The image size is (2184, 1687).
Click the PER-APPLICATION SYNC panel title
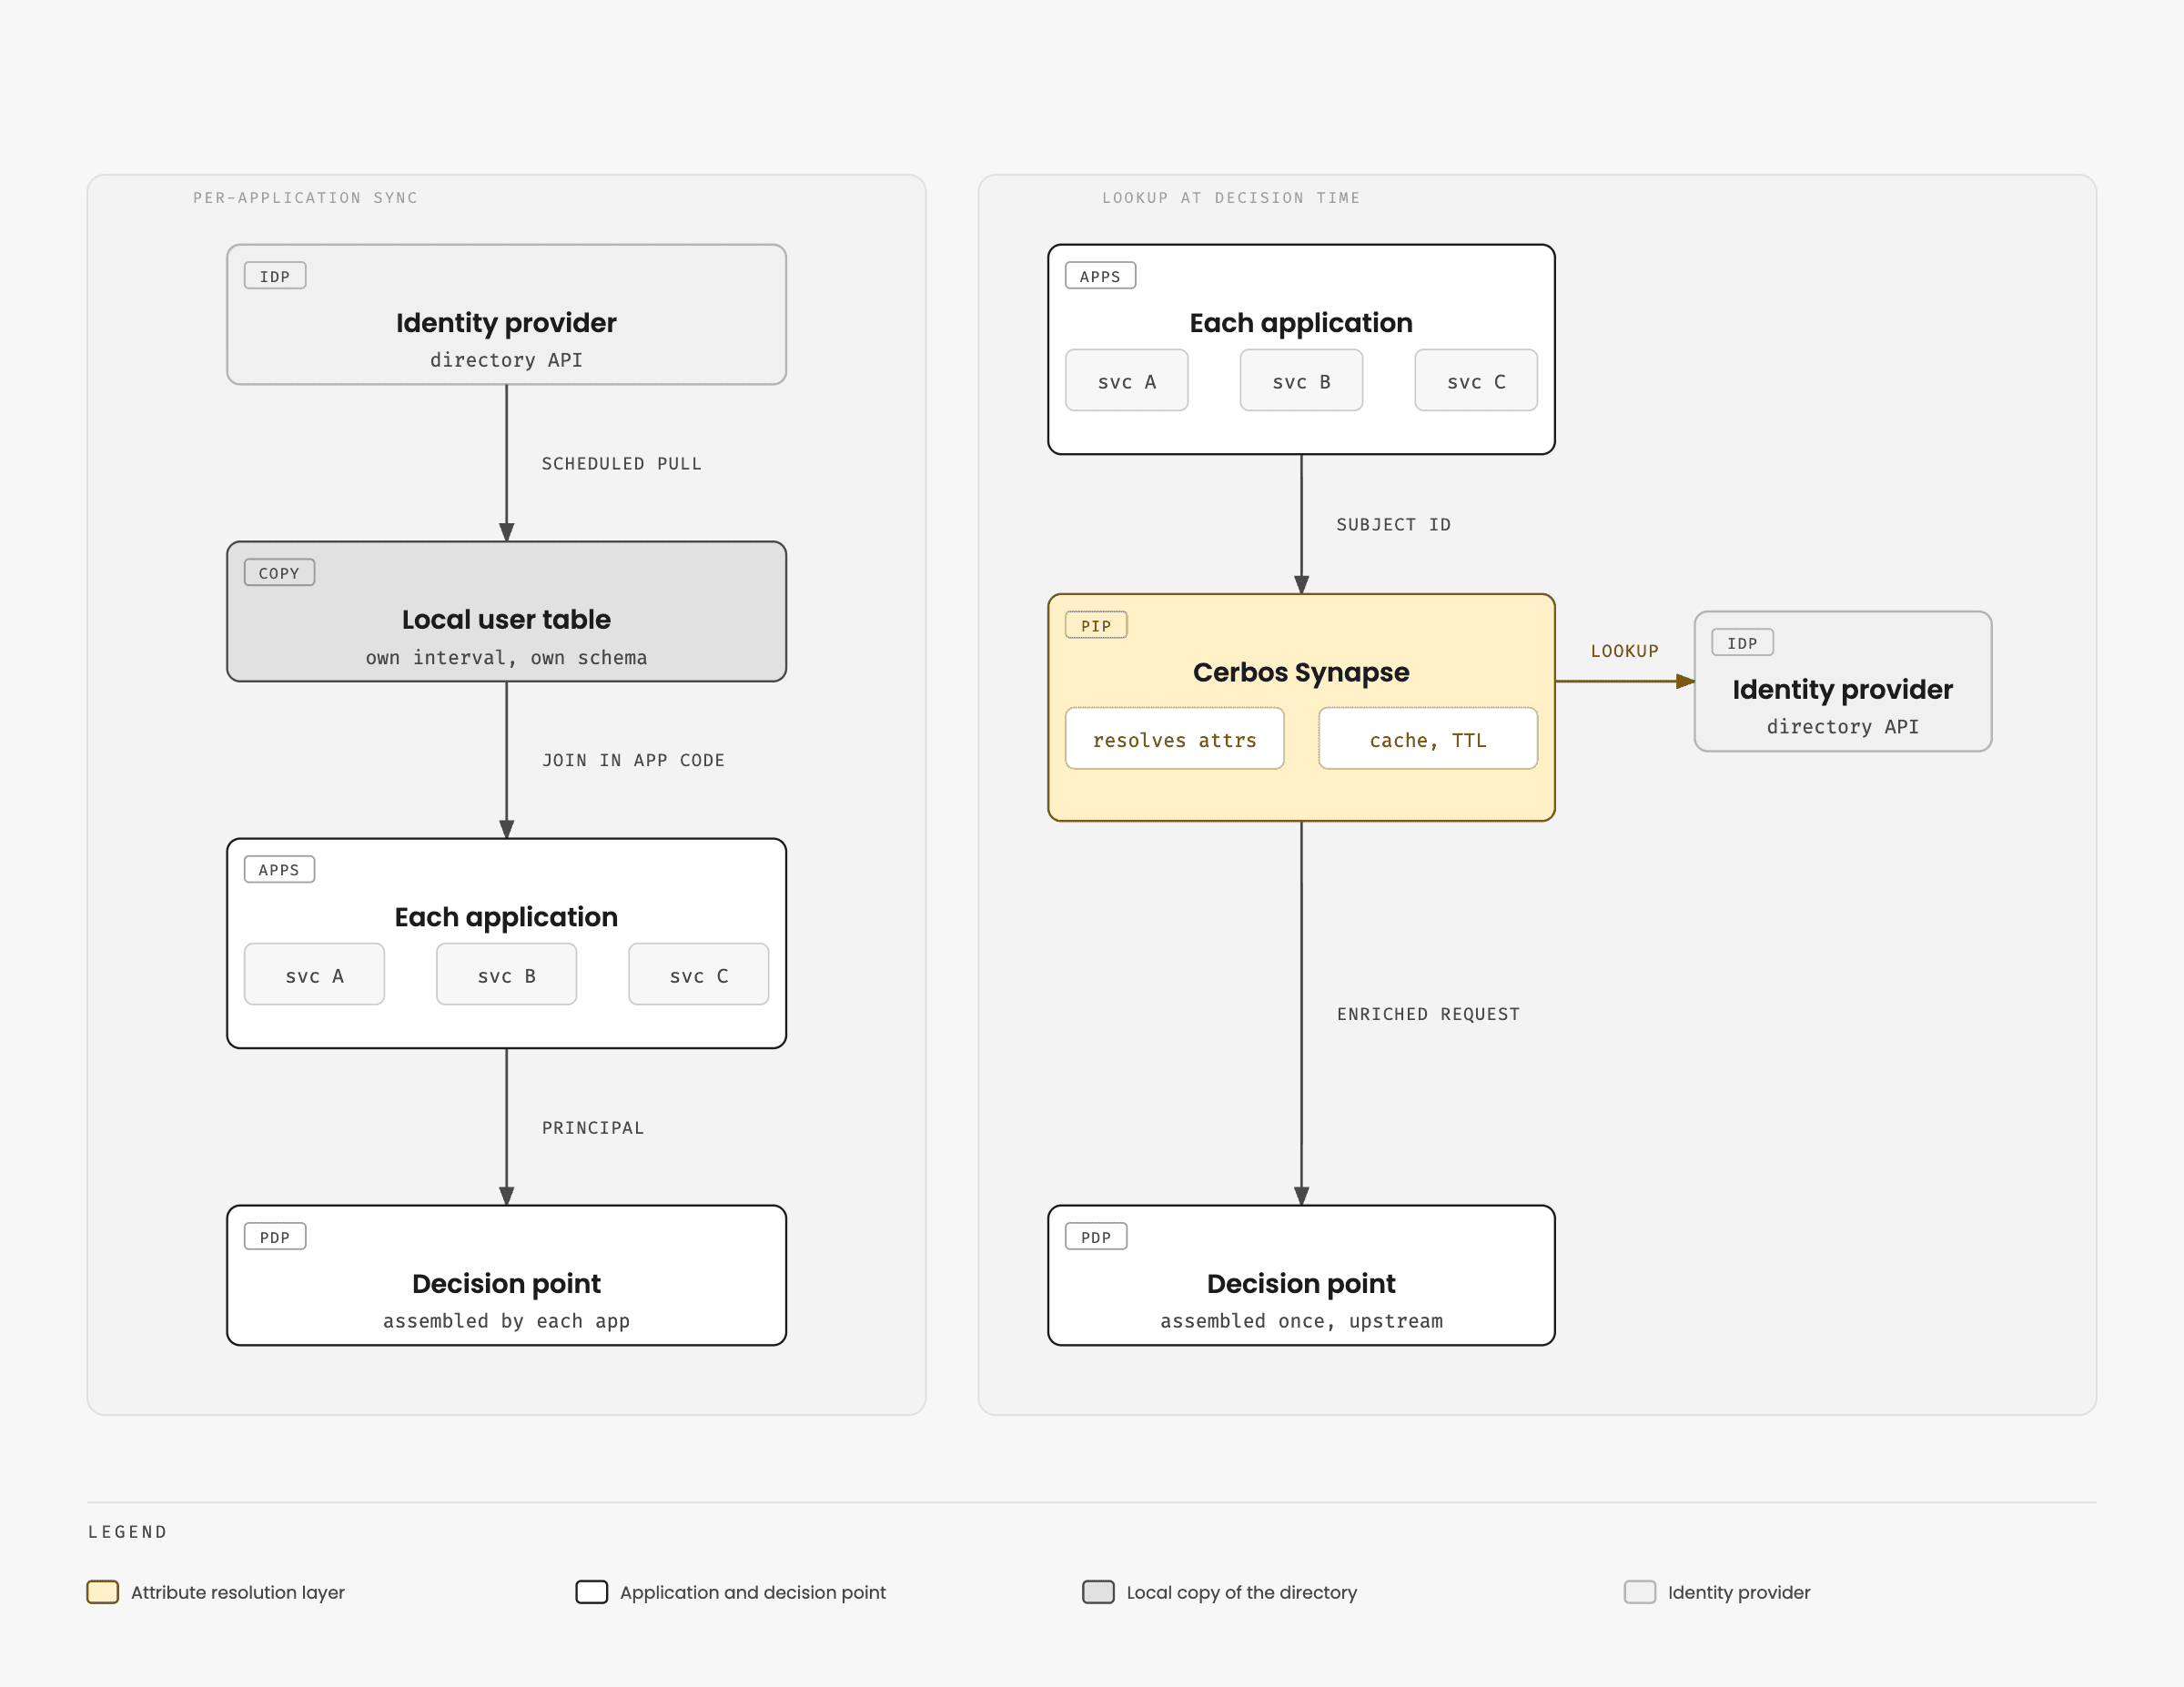[306, 198]
